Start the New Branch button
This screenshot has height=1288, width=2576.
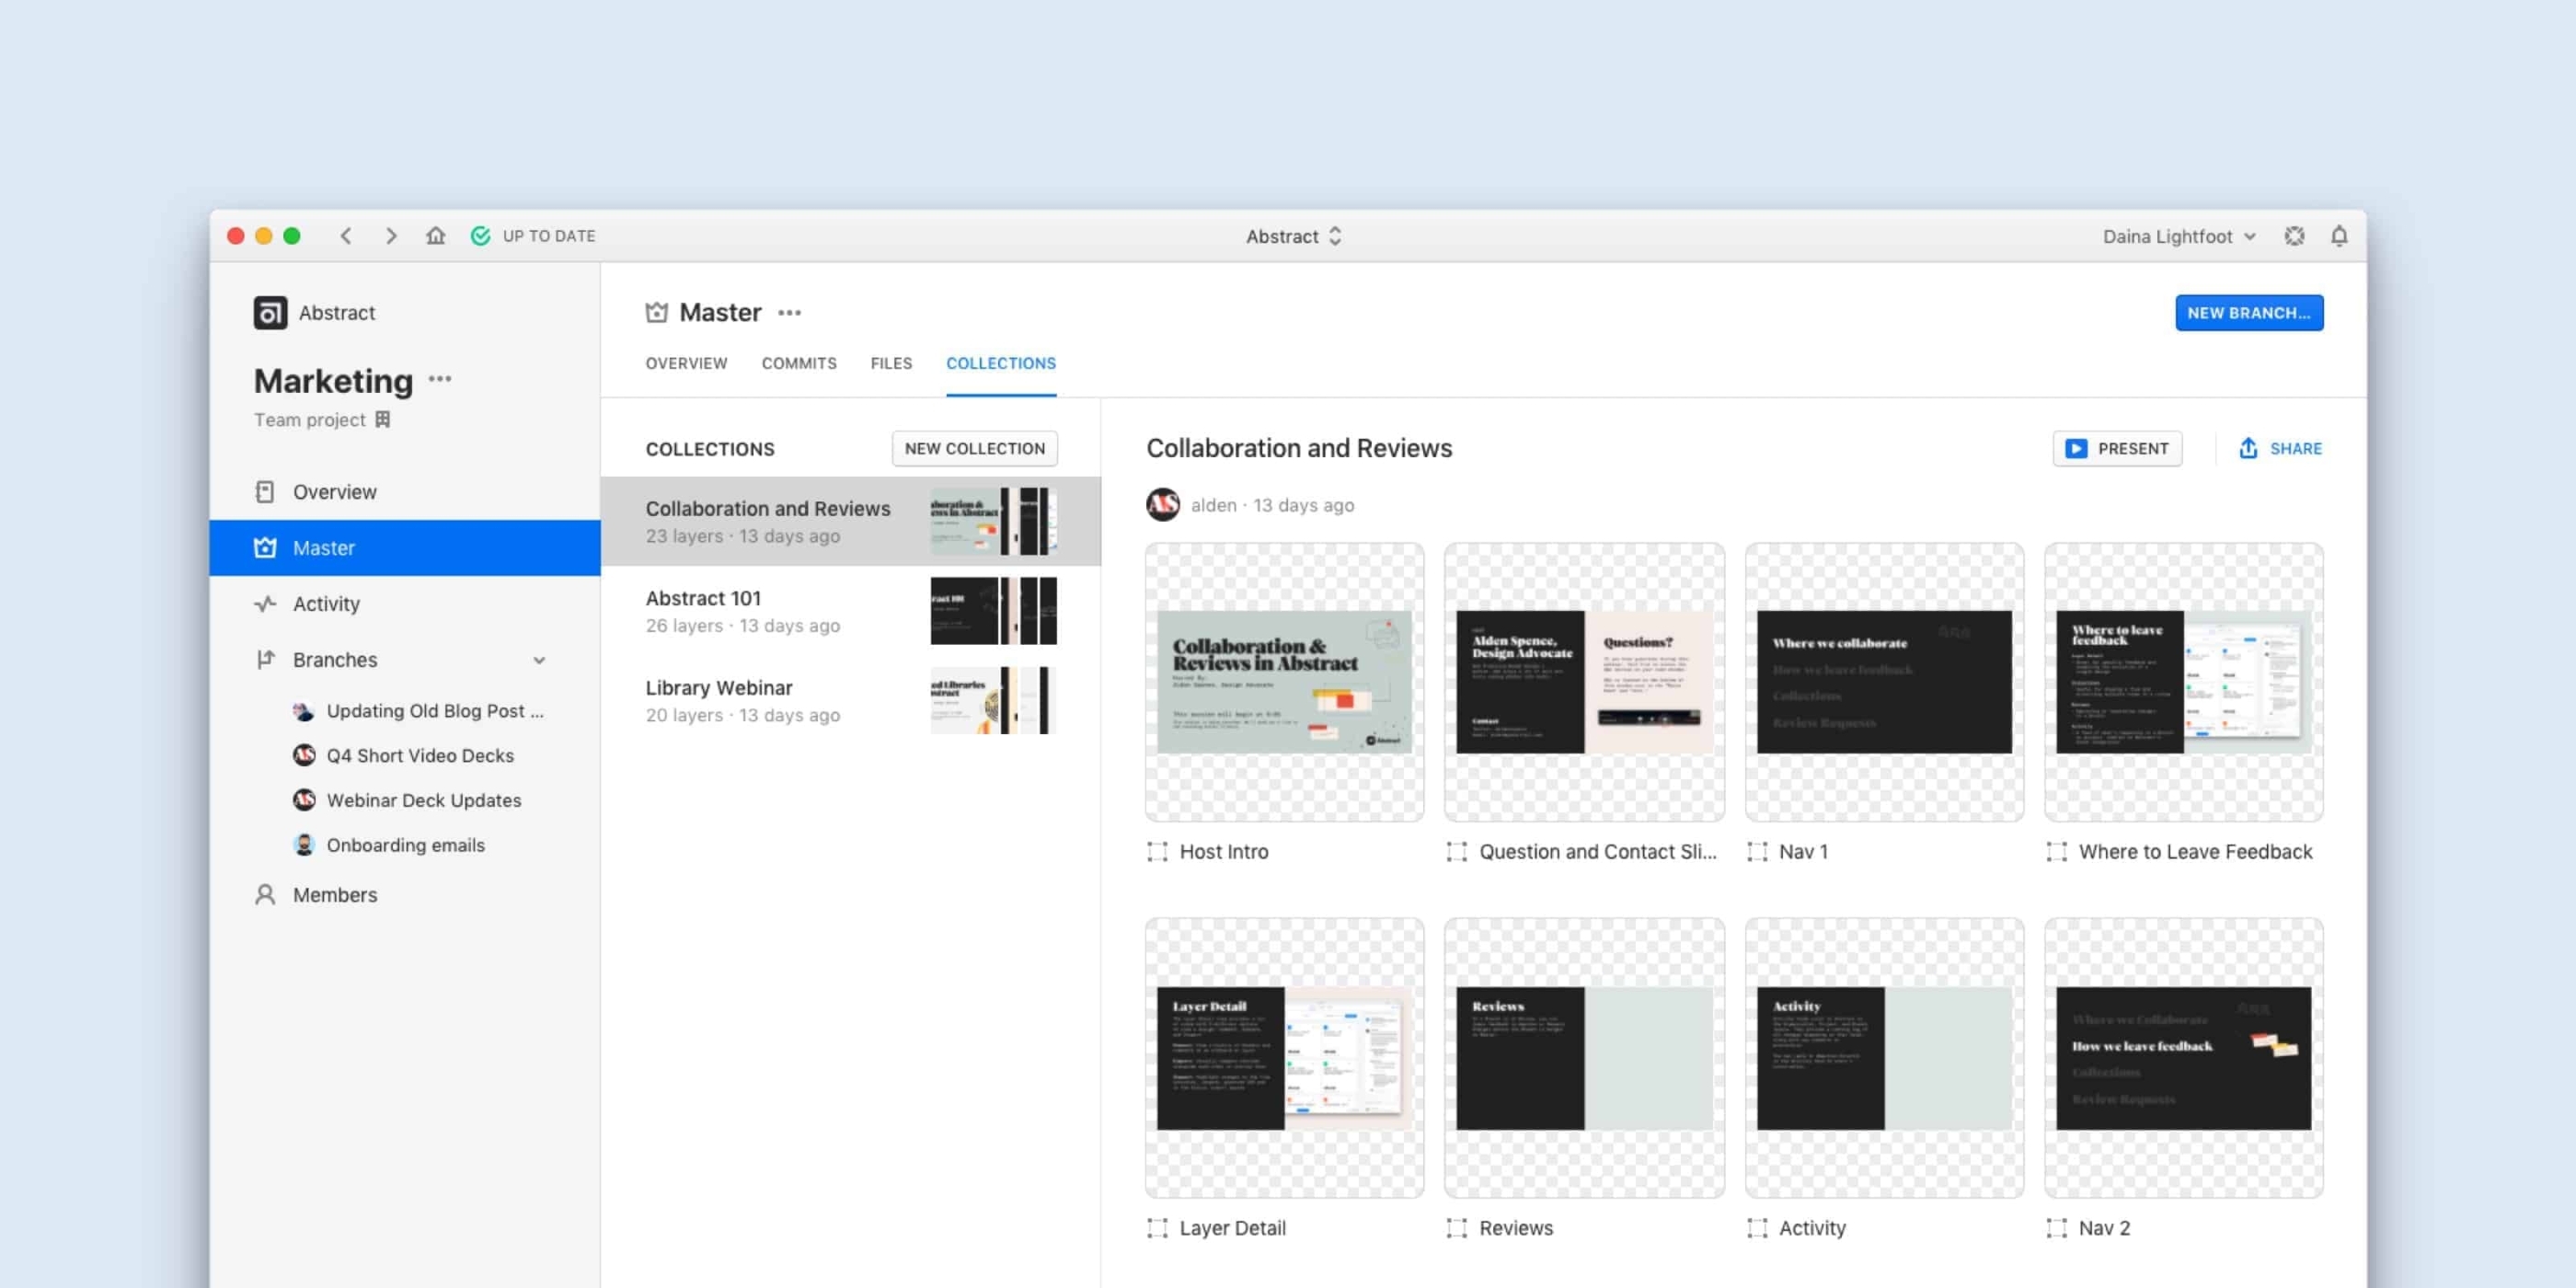pos(2249,313)
